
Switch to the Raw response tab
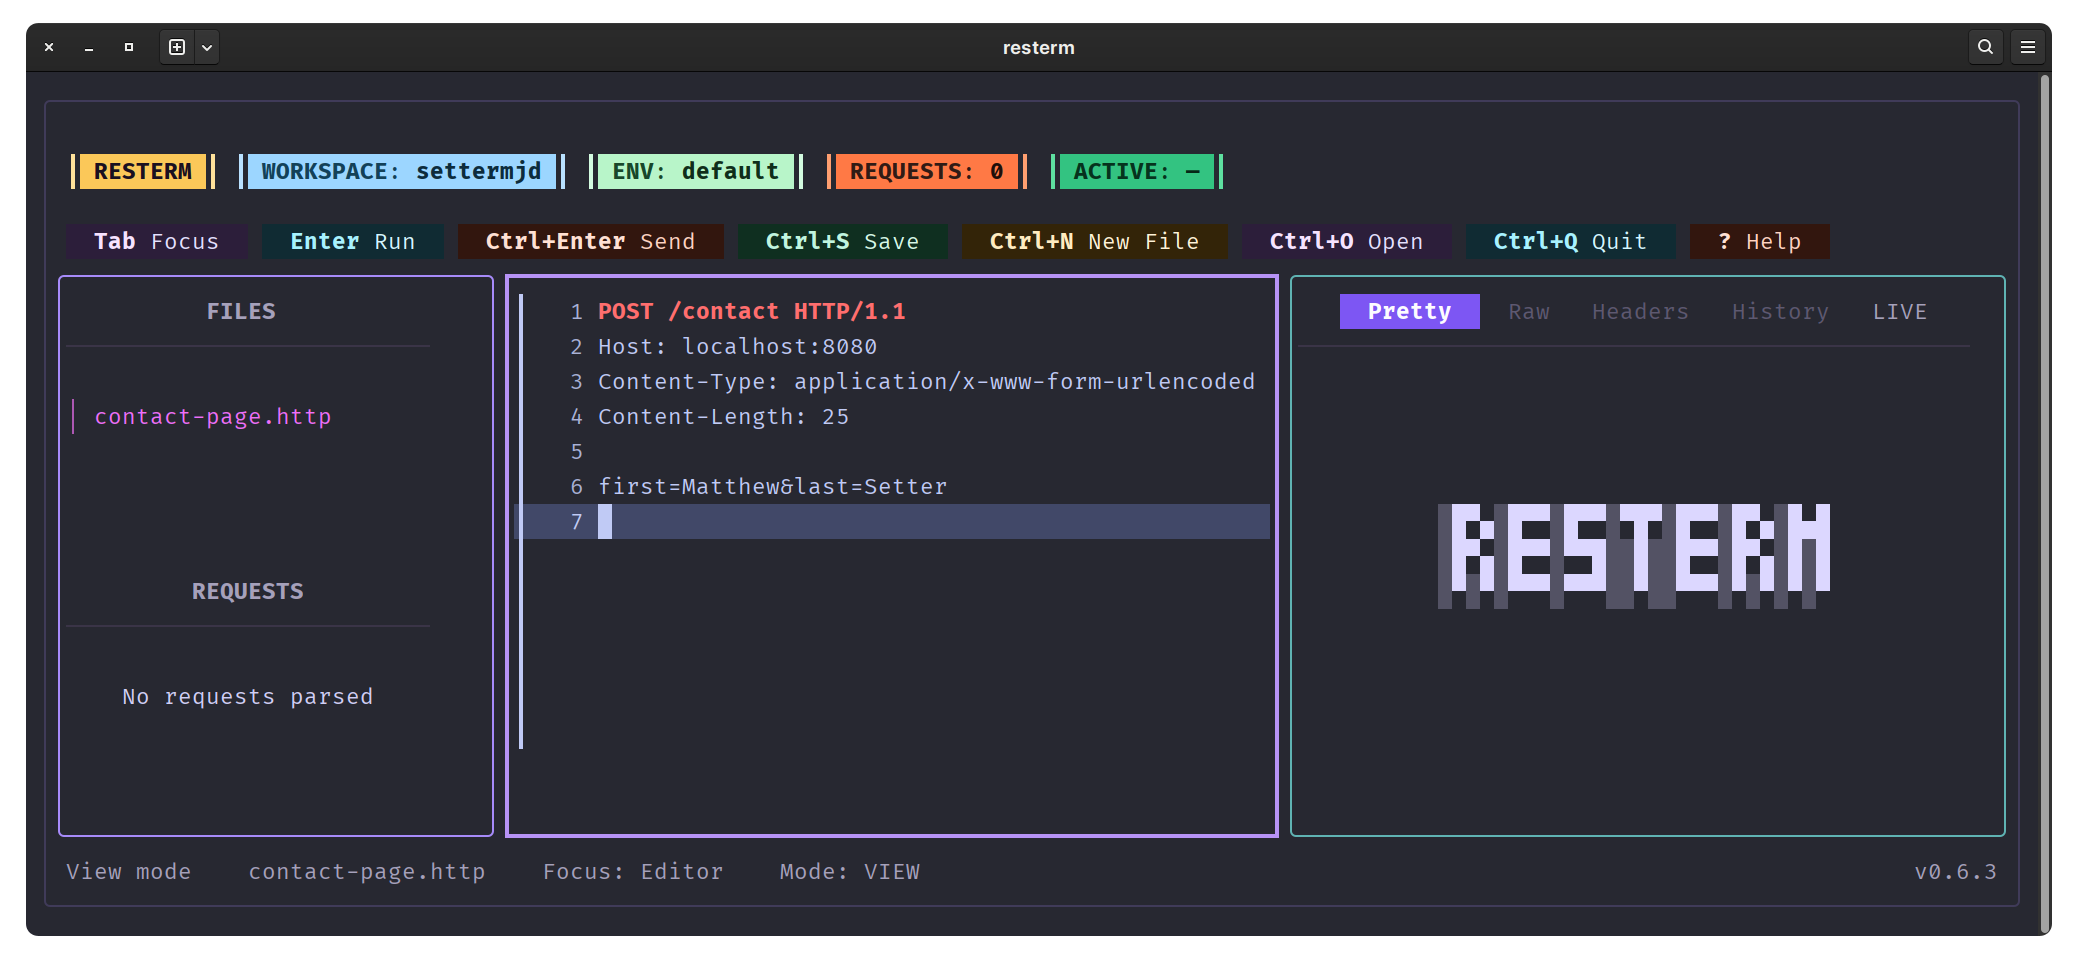(x=1528, y=312)
